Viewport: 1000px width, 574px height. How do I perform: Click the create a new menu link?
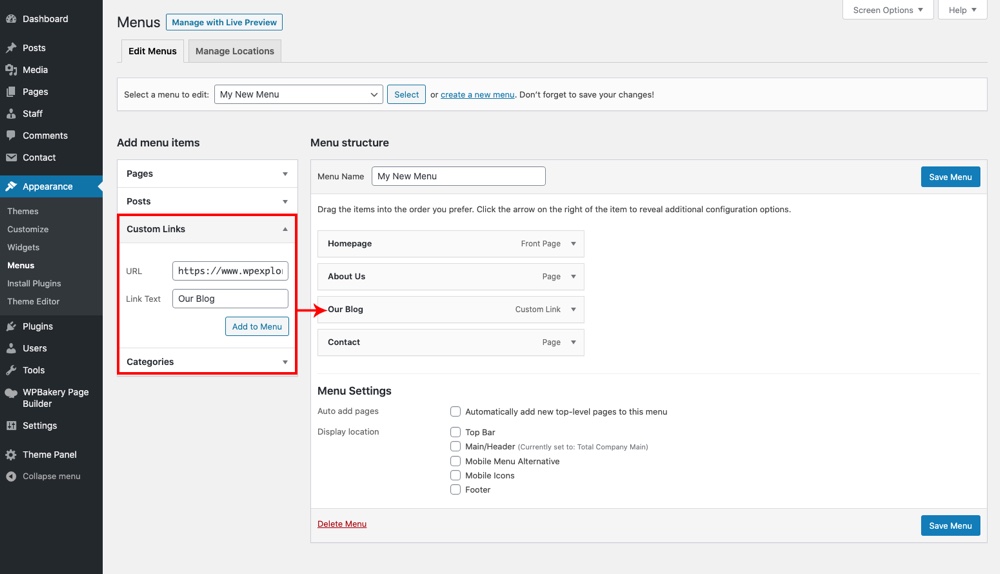477,94
